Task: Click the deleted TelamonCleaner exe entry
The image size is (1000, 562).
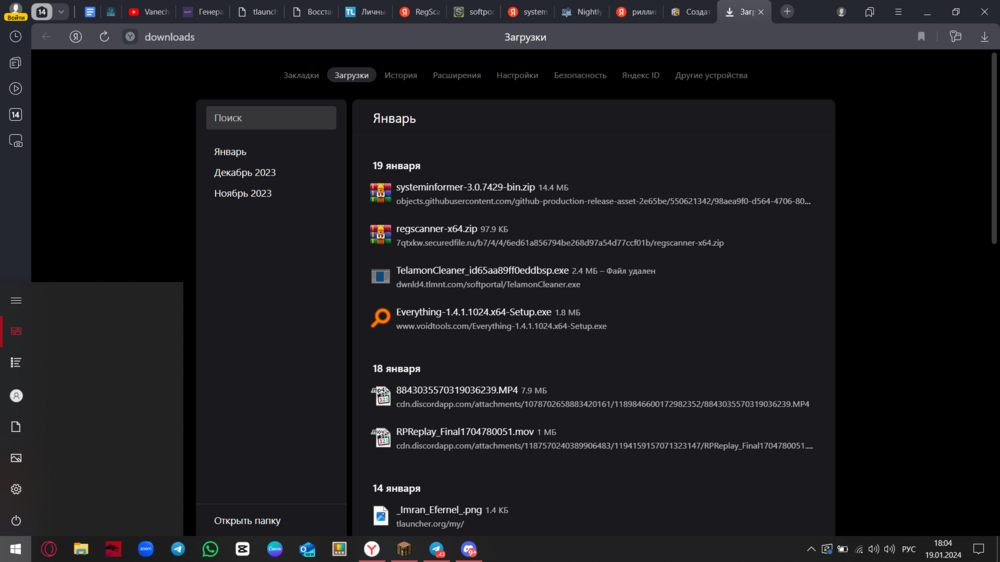Action: (482, 270)
